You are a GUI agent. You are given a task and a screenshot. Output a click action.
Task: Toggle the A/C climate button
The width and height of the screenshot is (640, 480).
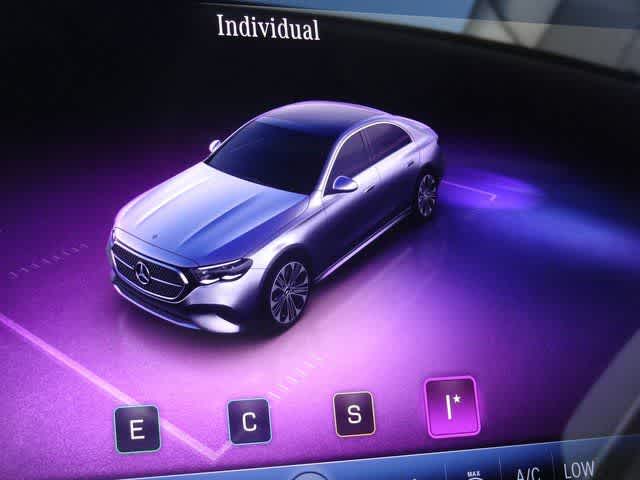(x=527, y=473)
